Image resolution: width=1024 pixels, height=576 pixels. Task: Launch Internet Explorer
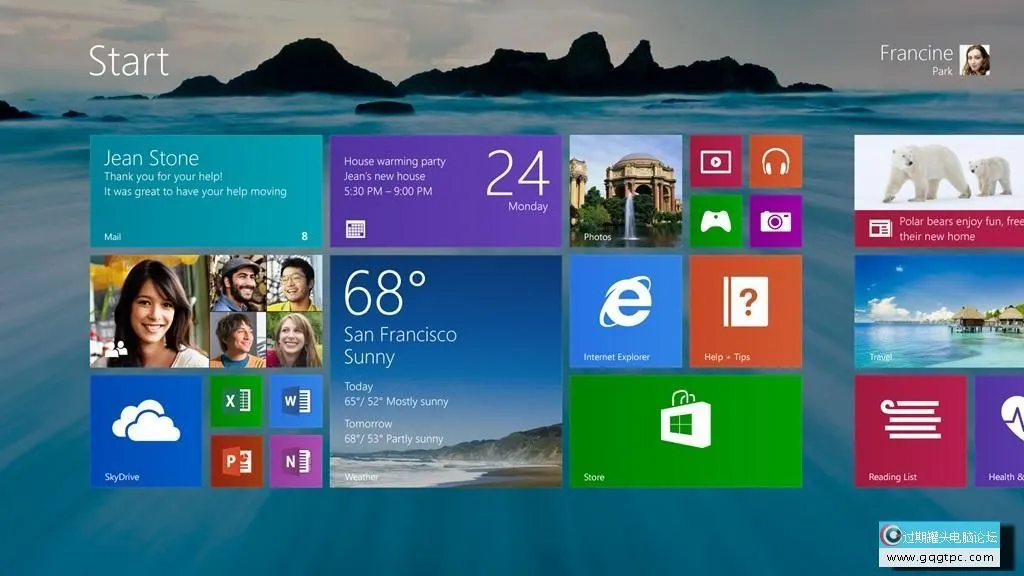(626, 311)
